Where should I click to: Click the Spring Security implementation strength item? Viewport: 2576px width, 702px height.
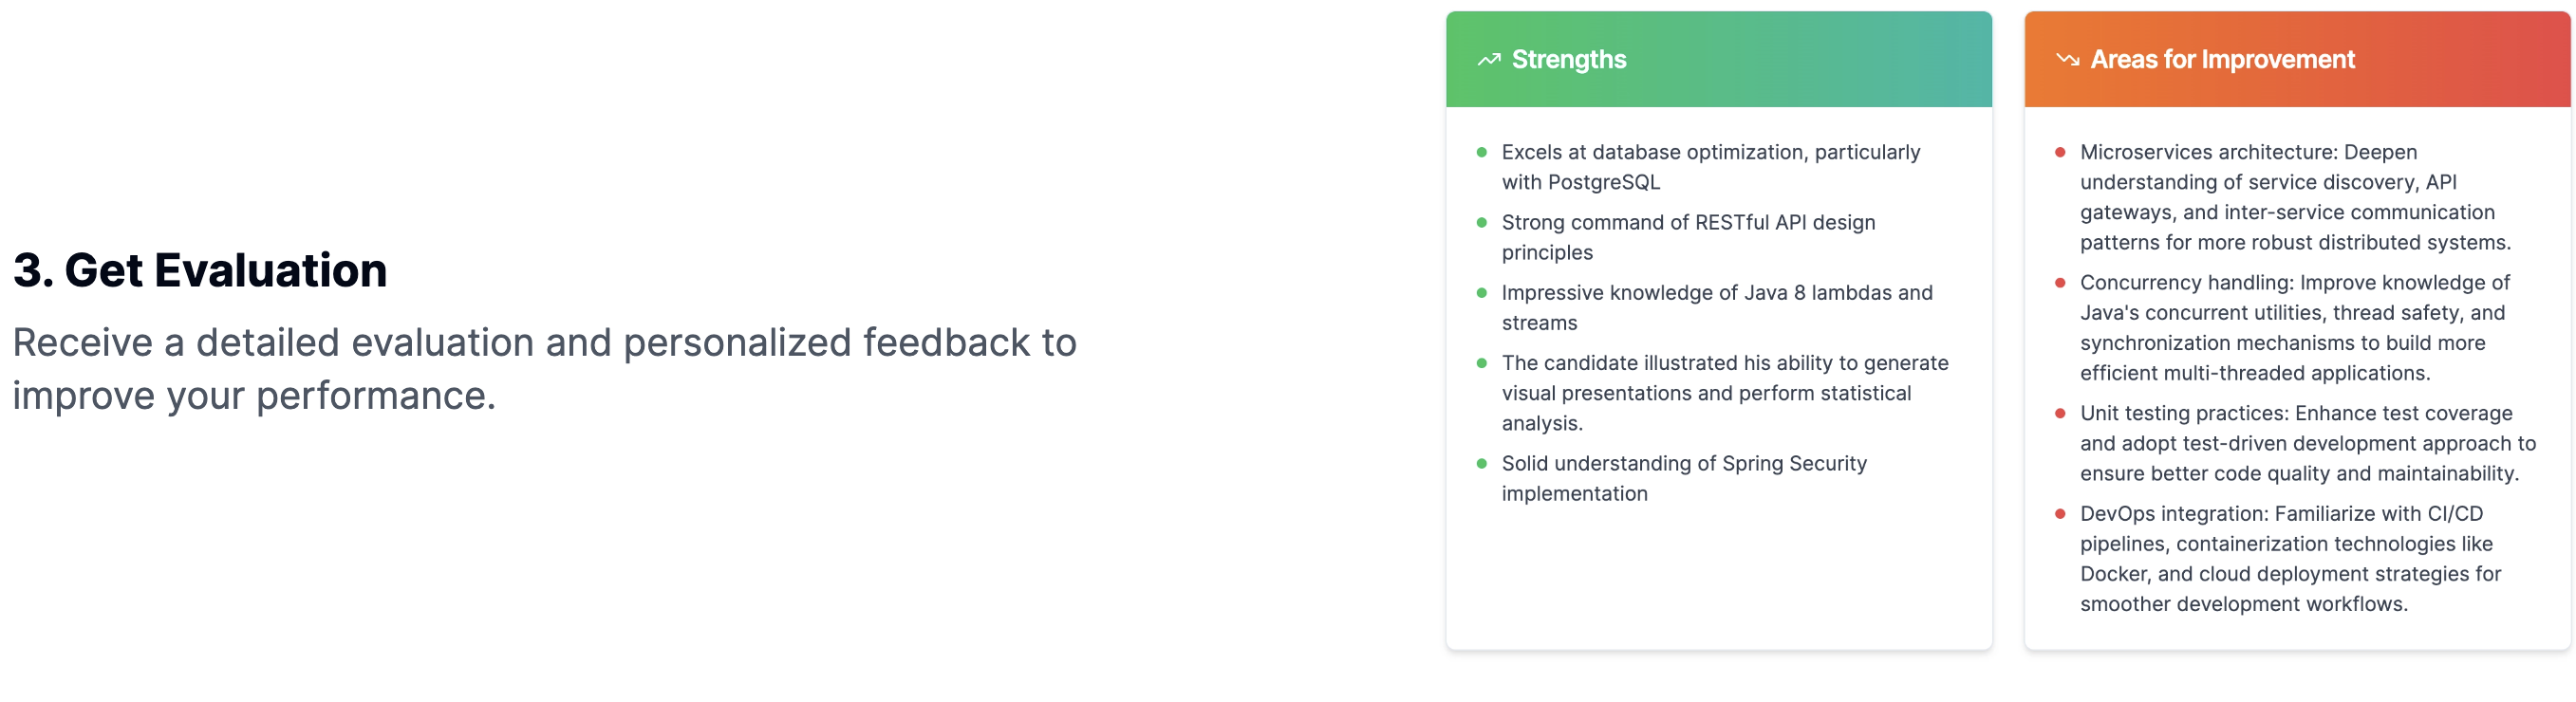coord(1684,478)
